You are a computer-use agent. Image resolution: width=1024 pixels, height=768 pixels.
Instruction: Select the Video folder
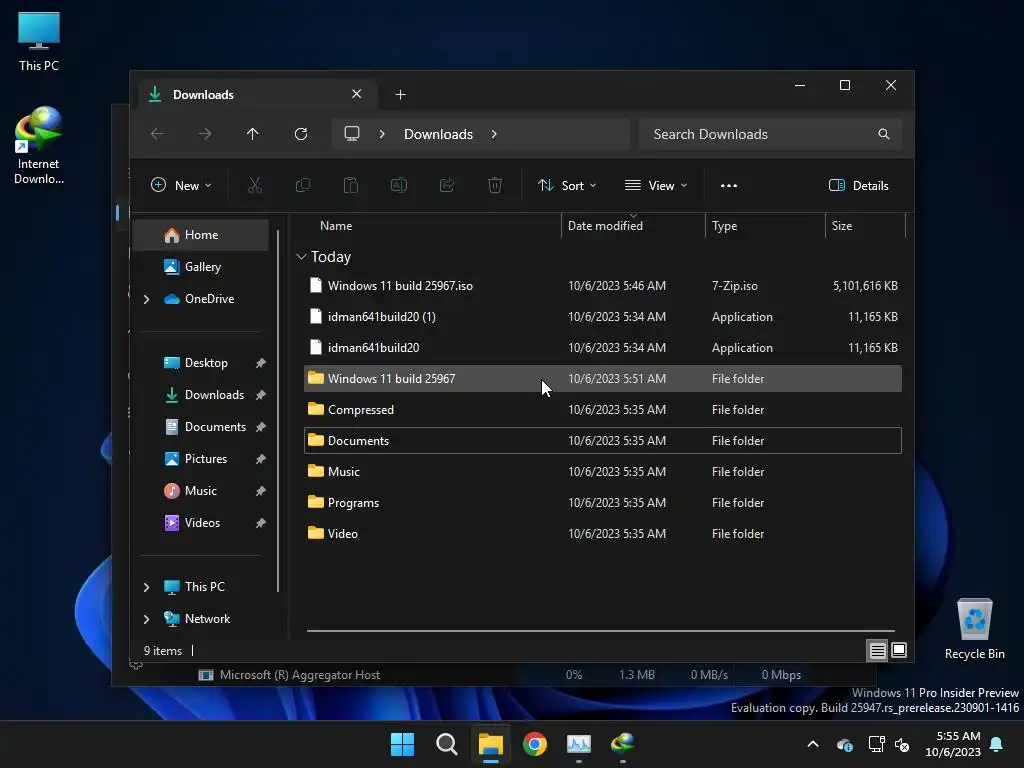[603, 534]
